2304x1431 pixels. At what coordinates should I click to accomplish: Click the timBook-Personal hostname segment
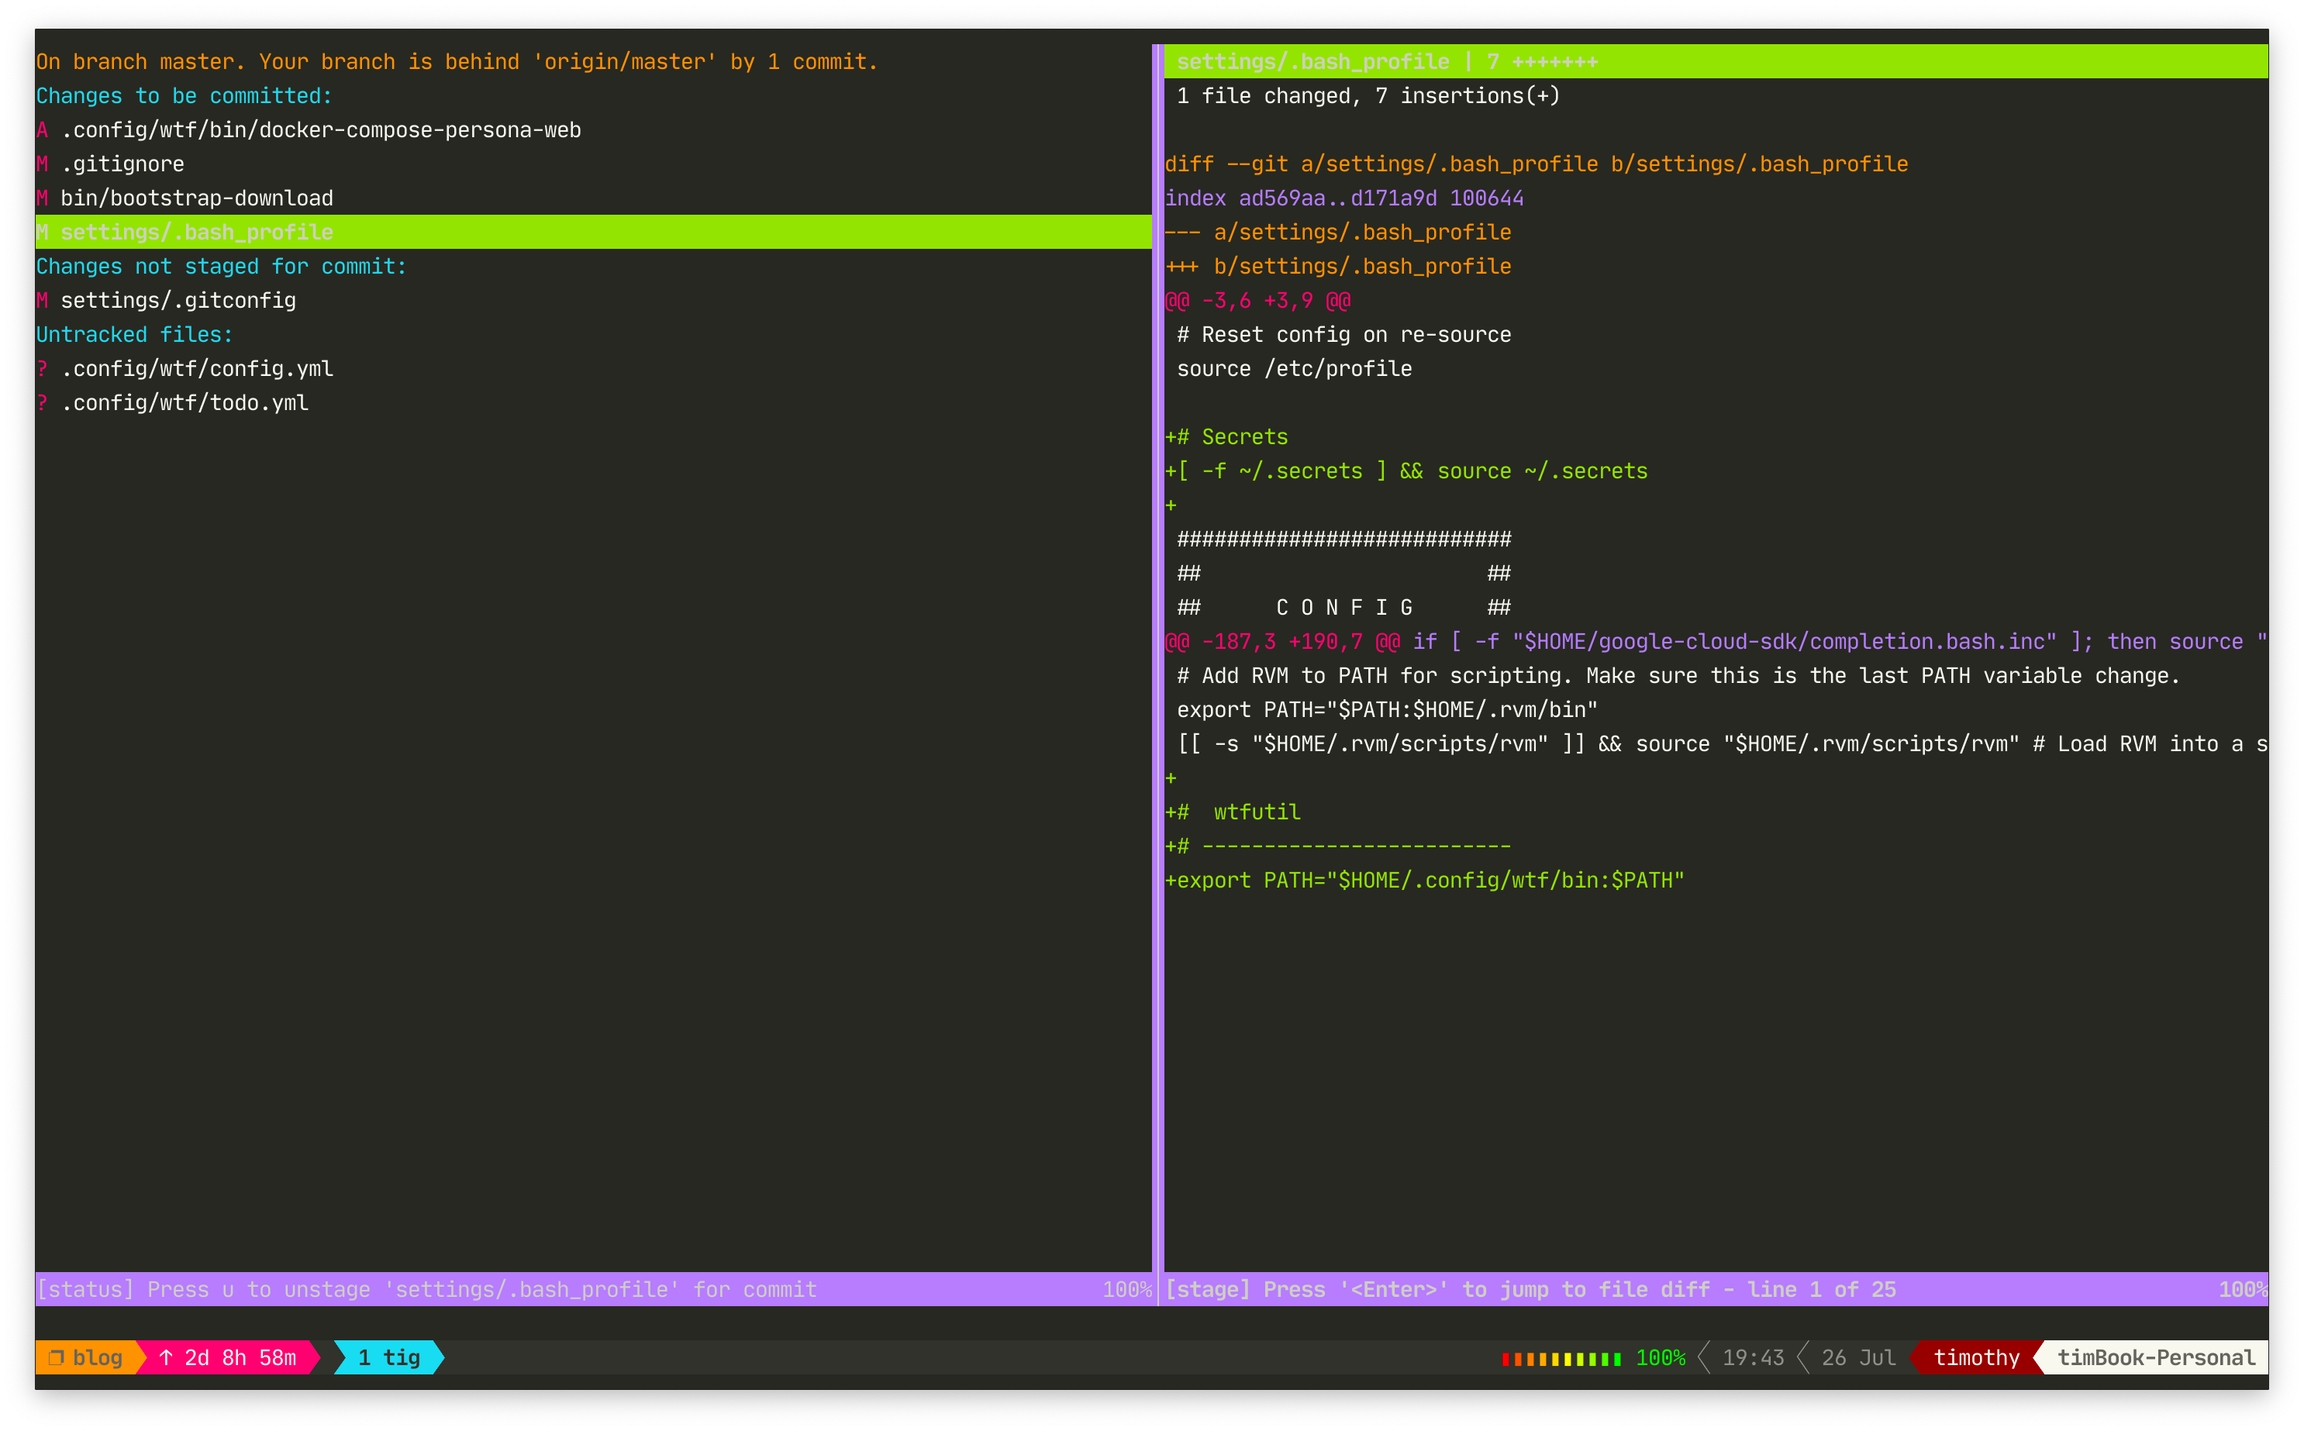click(x=2155, y=1357)
